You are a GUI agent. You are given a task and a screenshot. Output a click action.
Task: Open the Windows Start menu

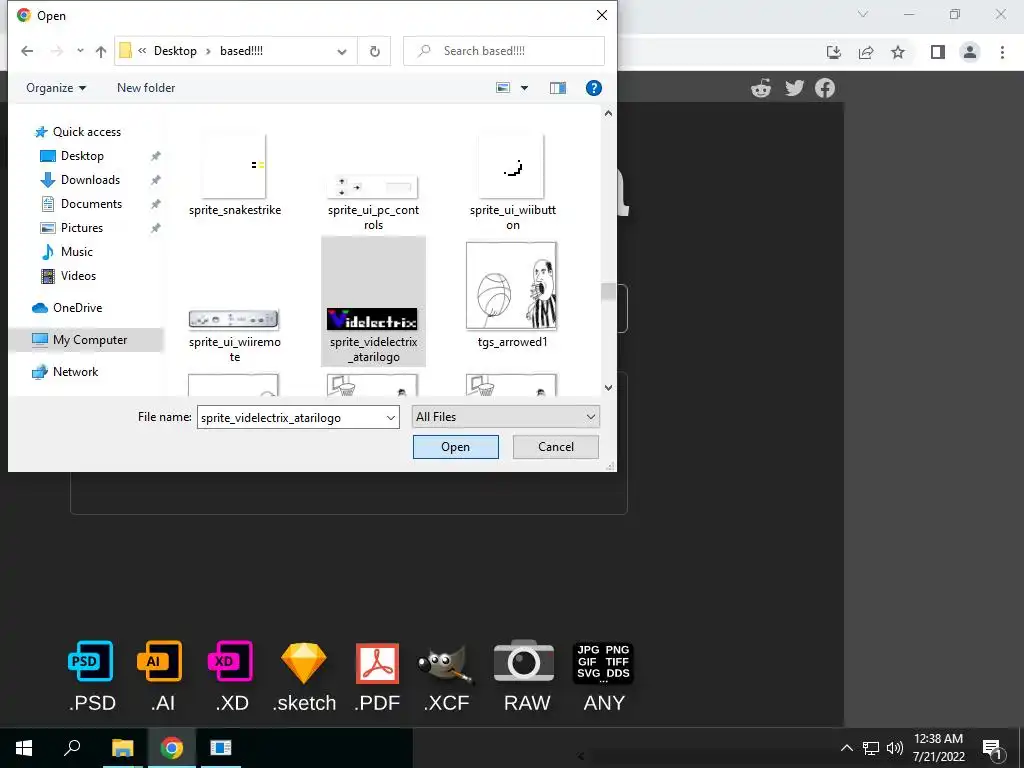click(x=24, y=748)
